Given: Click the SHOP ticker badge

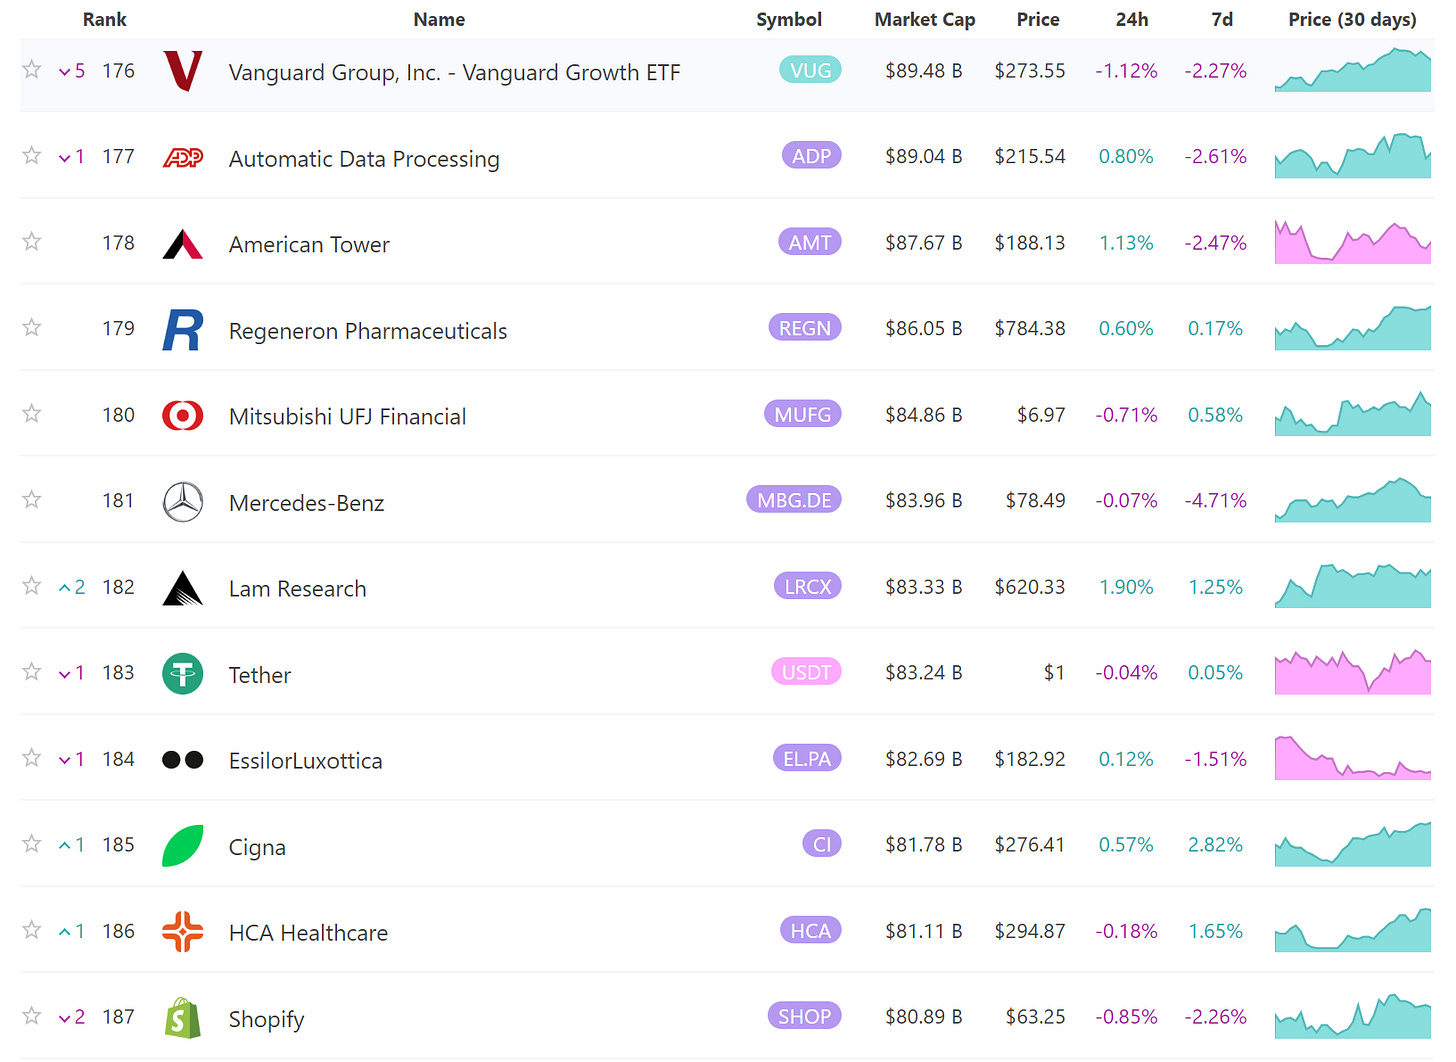Looking at the screenshot, I should (804, 1016).
